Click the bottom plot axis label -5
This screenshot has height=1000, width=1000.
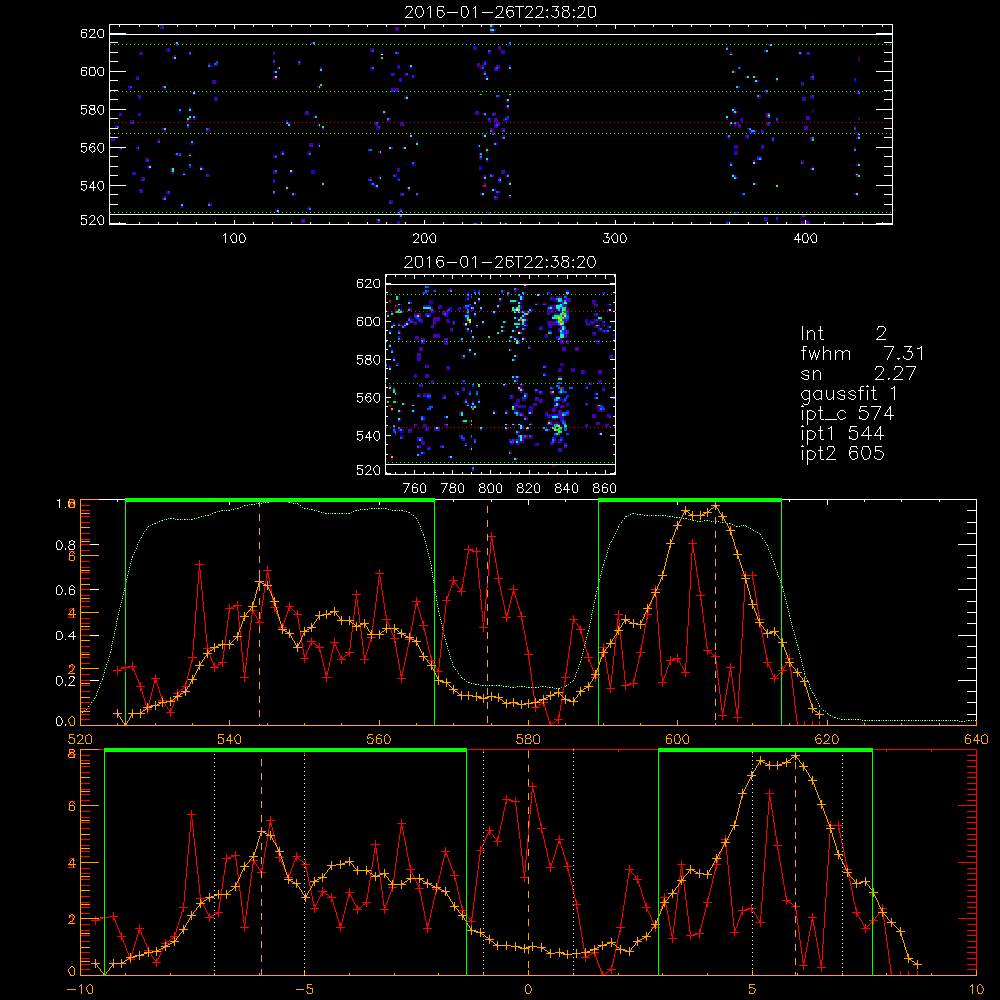pyautogui.click(x=305, y=990)
